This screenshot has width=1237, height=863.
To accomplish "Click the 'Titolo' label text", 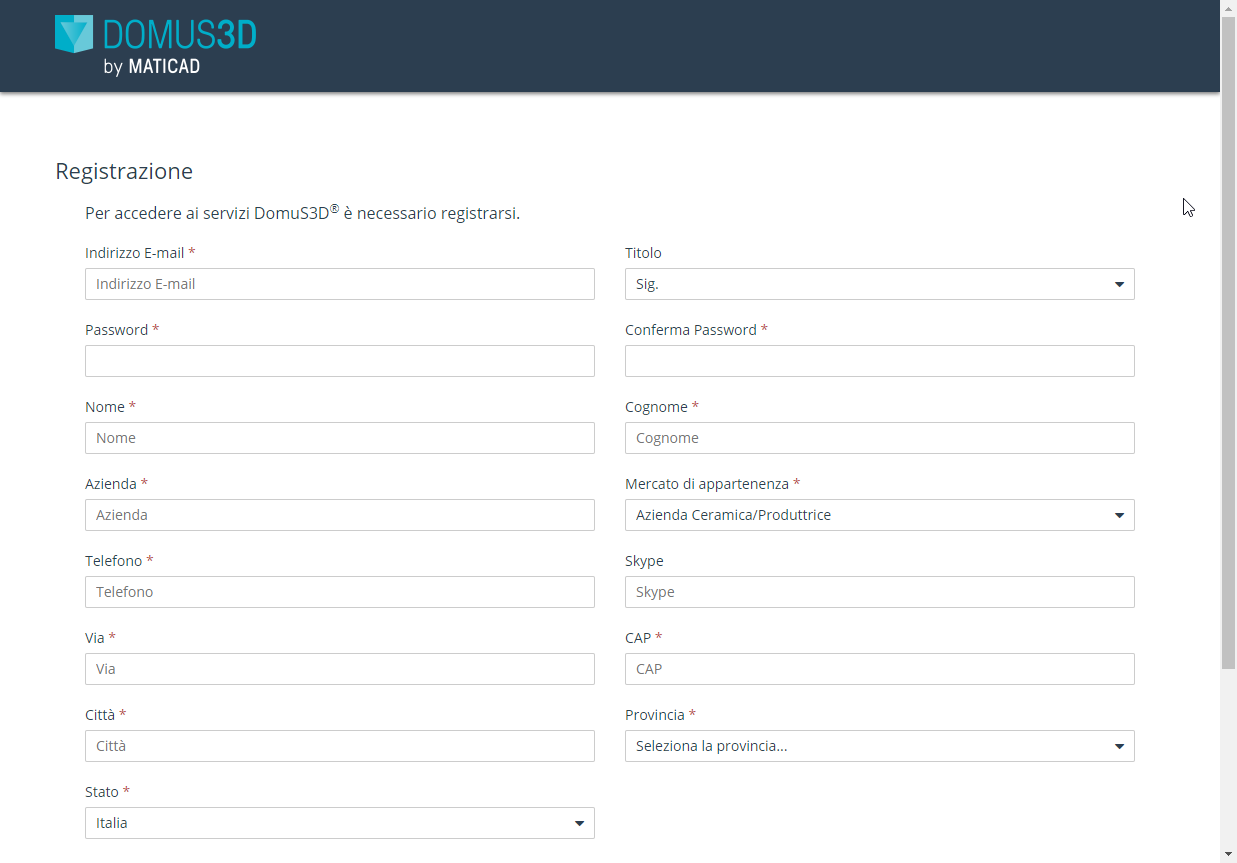I will tap(643, 253).
